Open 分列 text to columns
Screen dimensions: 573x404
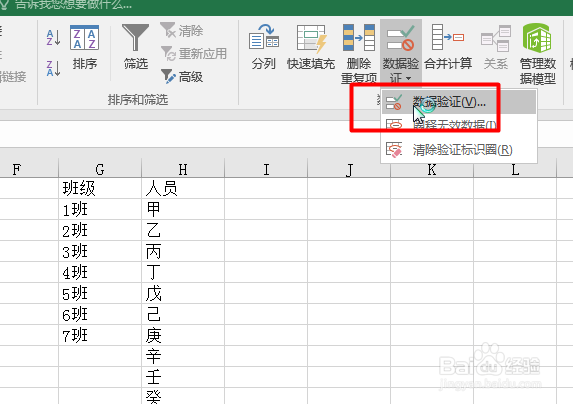pyautogui.click(x=263, y=47)
